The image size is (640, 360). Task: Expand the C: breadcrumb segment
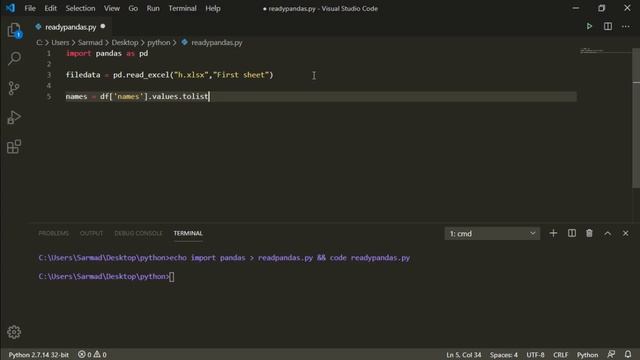pos(39,42)
